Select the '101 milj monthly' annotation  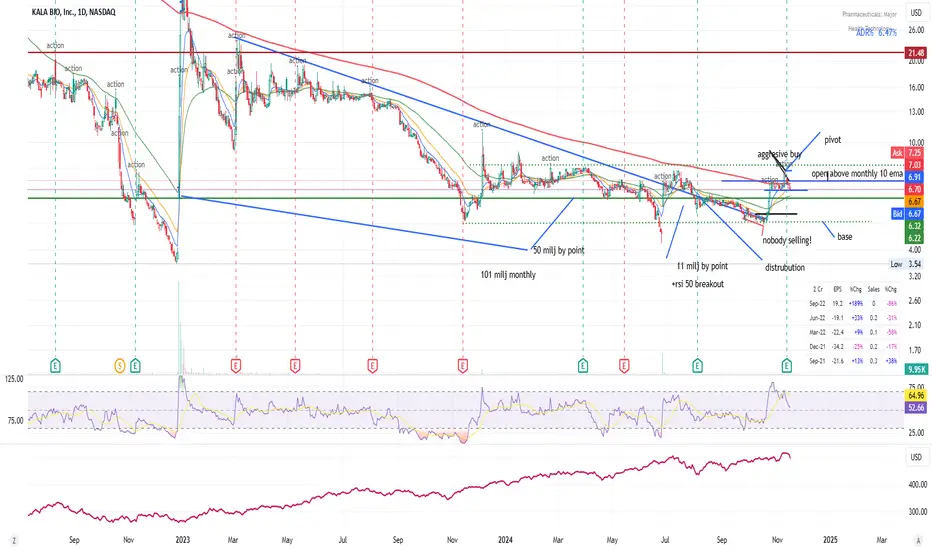point(508,275)
